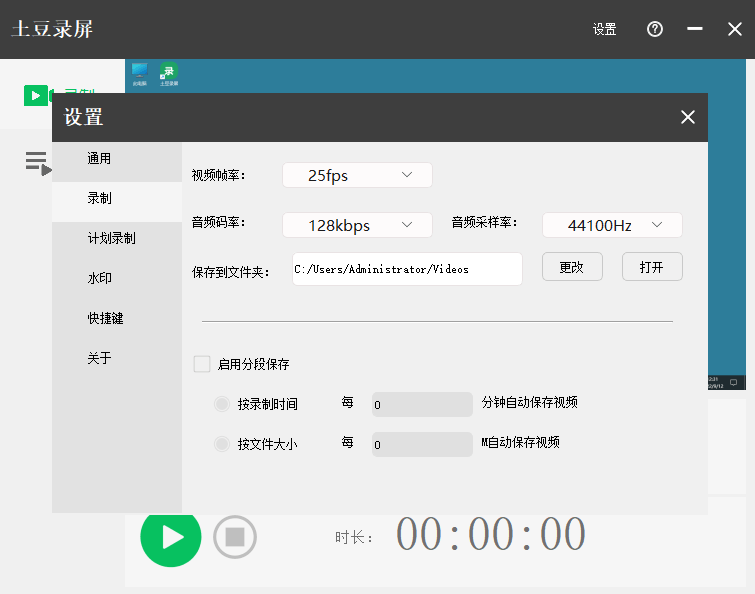Click the computer desktop icon in preview
755x594 pixels.
click(140, 75)
